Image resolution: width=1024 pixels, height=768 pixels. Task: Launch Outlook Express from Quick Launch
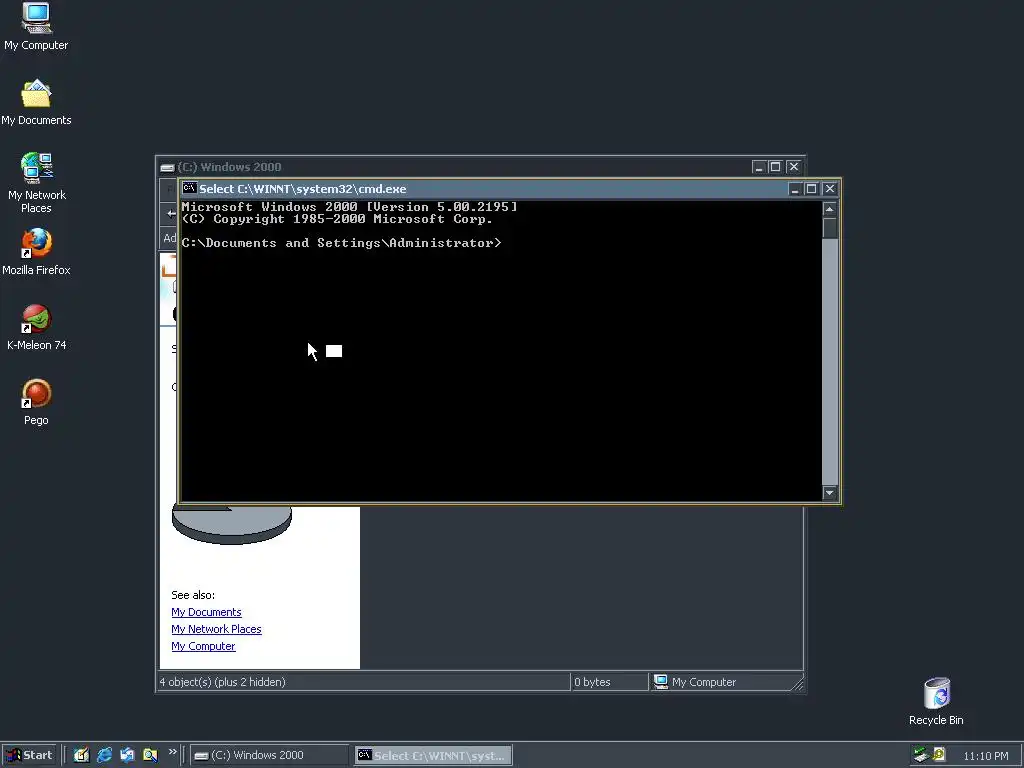pyautogui.click(x=127, y=755)
